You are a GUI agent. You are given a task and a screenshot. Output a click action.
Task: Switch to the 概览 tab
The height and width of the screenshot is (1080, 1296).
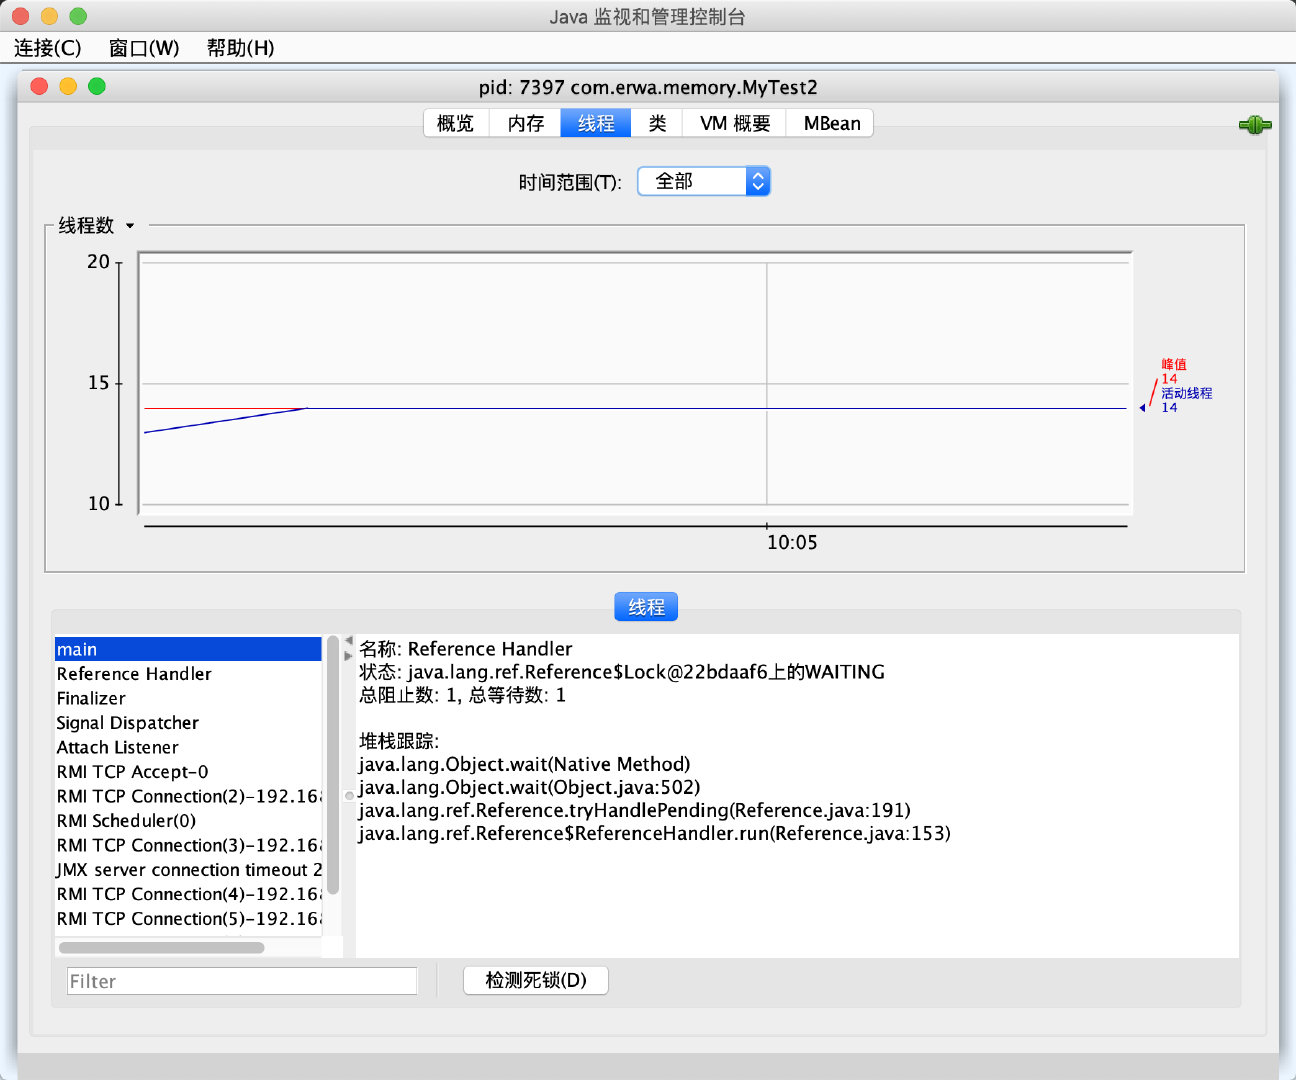pos(456,123)
